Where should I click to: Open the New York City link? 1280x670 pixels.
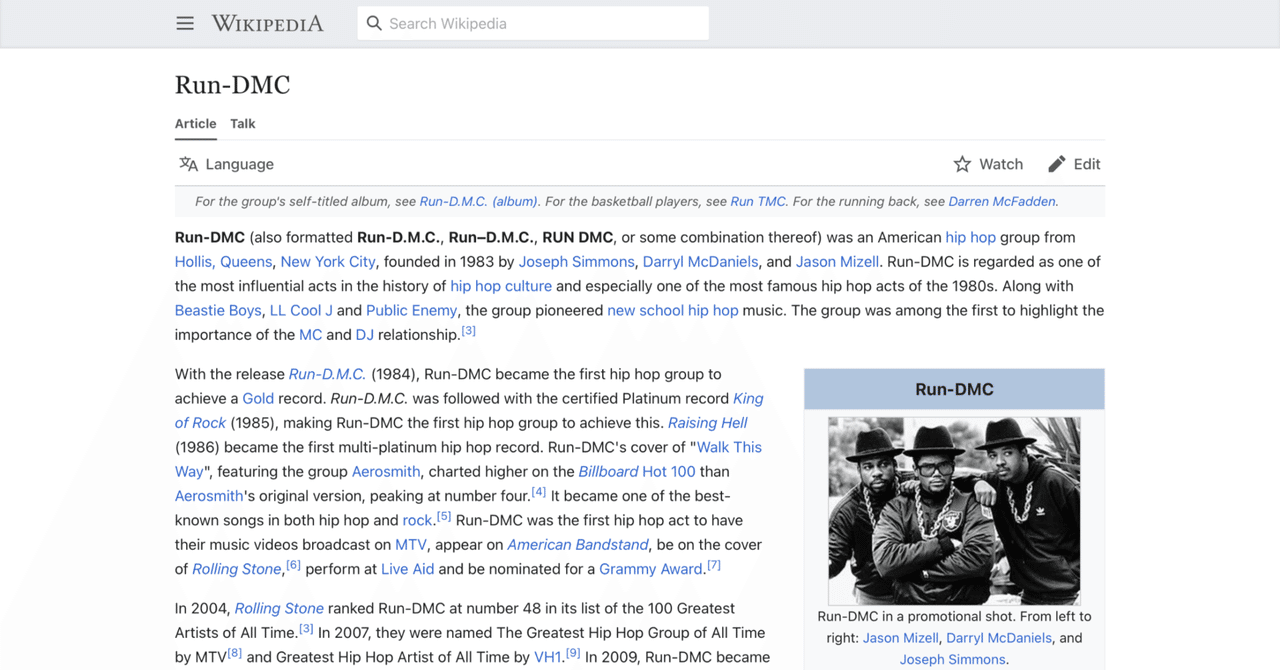click(x=328, y=261)
